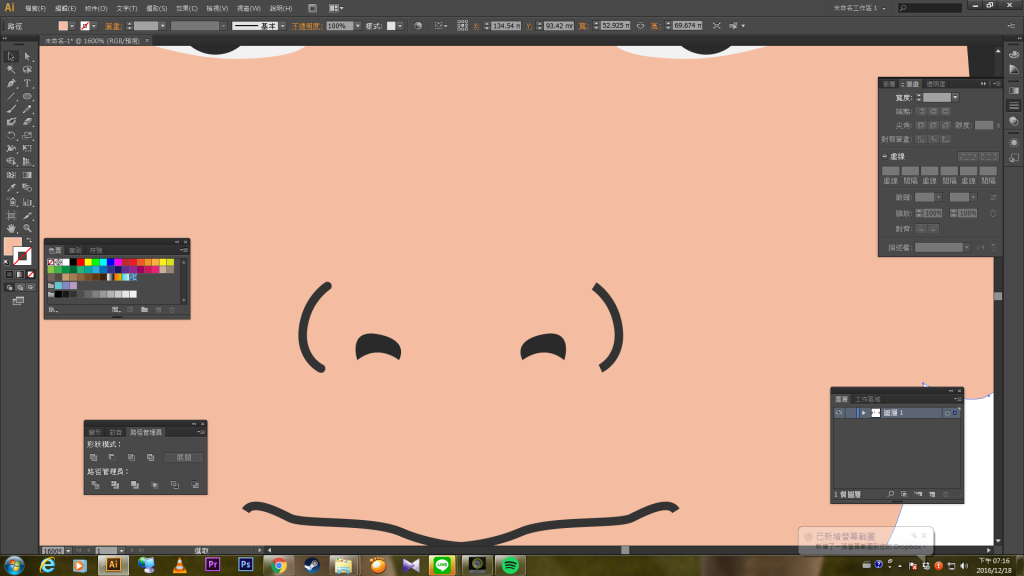Toggle lock column for 圖層 1

coord(851,413)
